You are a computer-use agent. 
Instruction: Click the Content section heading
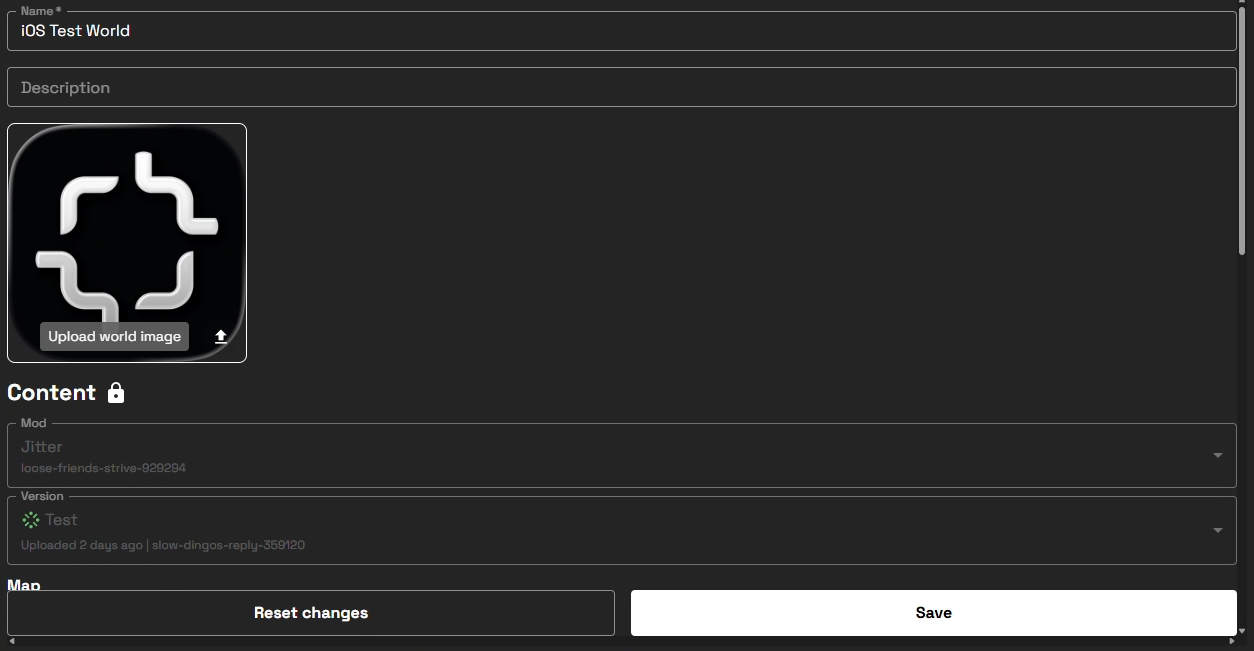[x=52, y=393]
